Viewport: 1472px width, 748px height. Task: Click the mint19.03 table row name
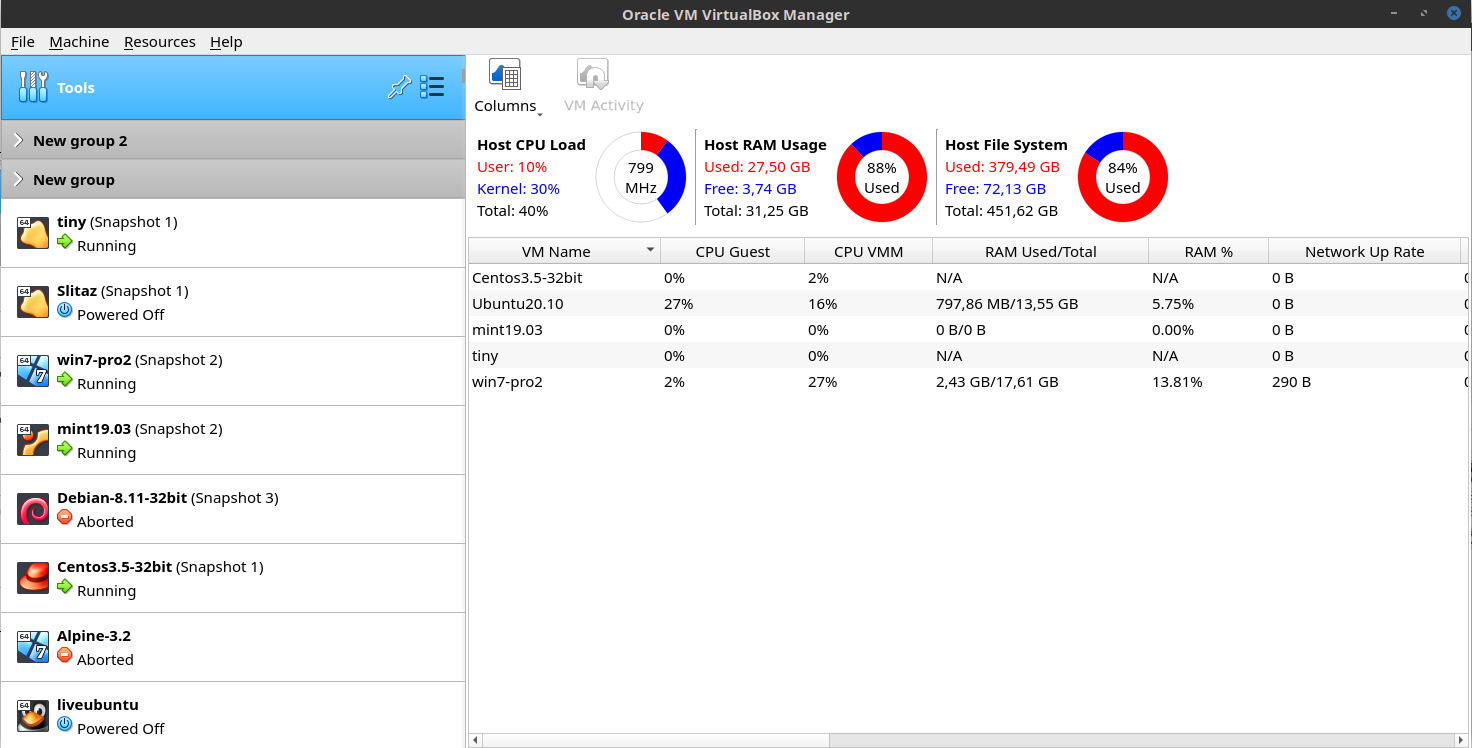point(508,330)
